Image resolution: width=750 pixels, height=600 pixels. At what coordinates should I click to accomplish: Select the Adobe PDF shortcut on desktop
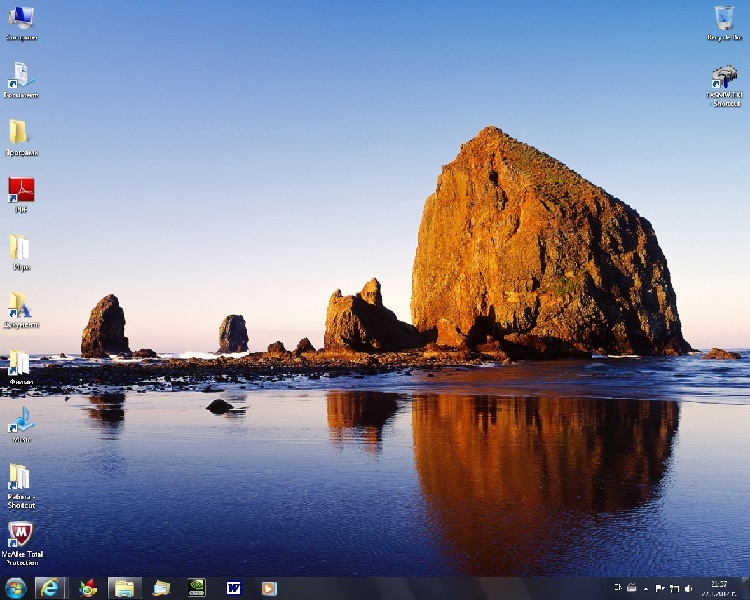click(21, 190)
